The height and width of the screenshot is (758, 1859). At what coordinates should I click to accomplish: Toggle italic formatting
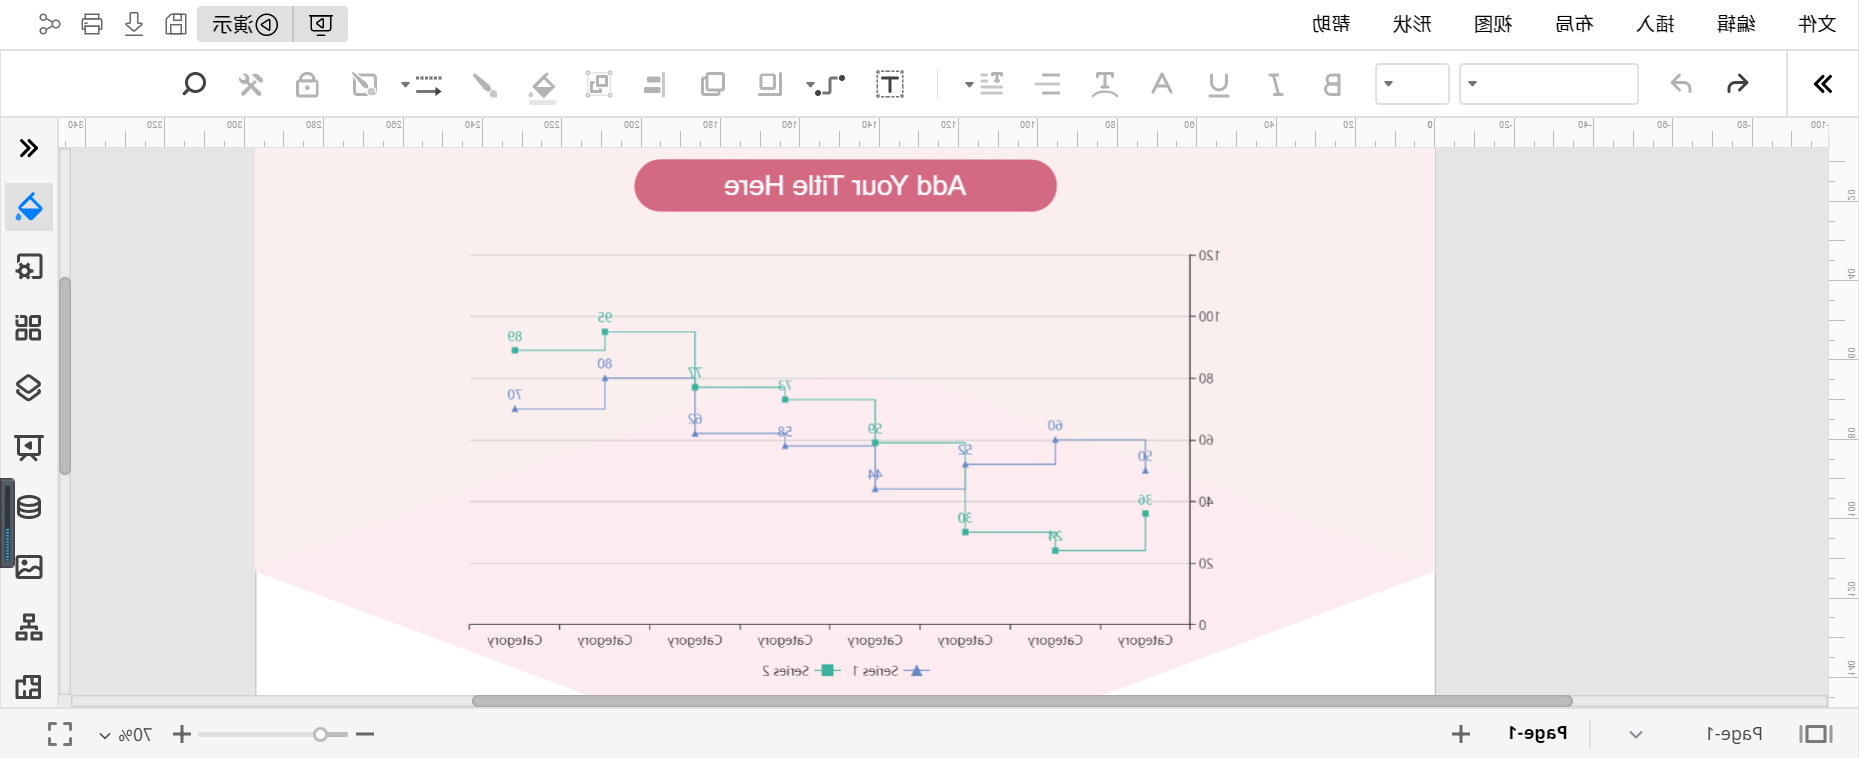pyautogui.click(x=1276, y=84)
